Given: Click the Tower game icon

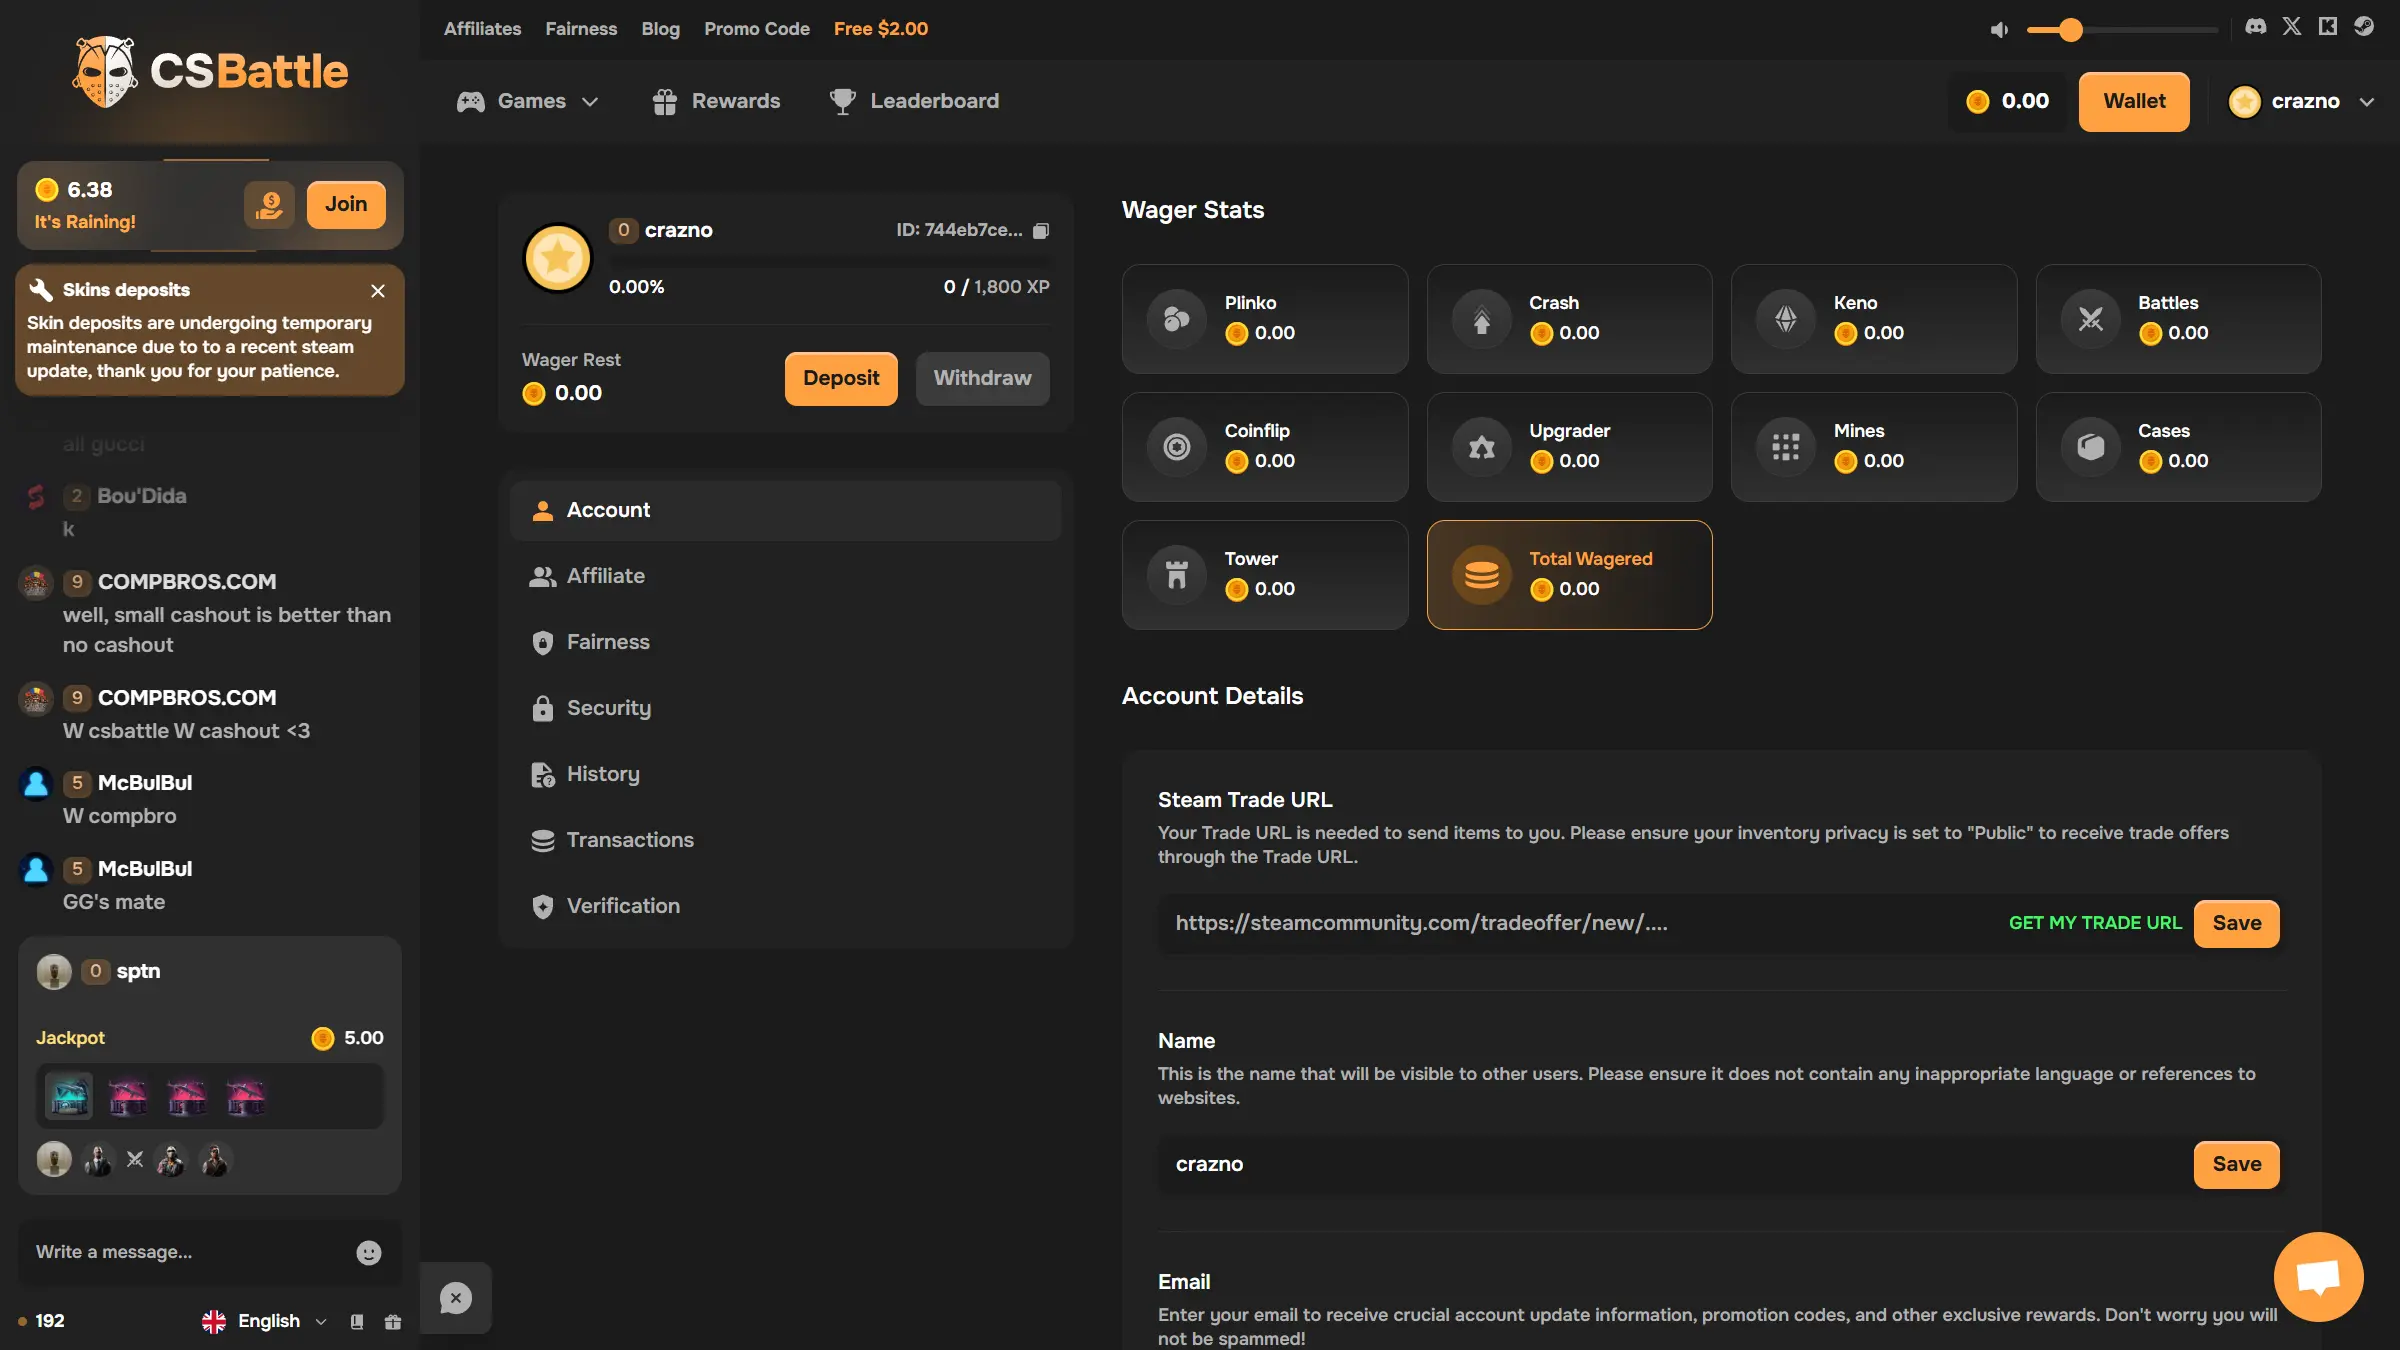Looking at the screenshot, I should click(x=1177, y=575).
